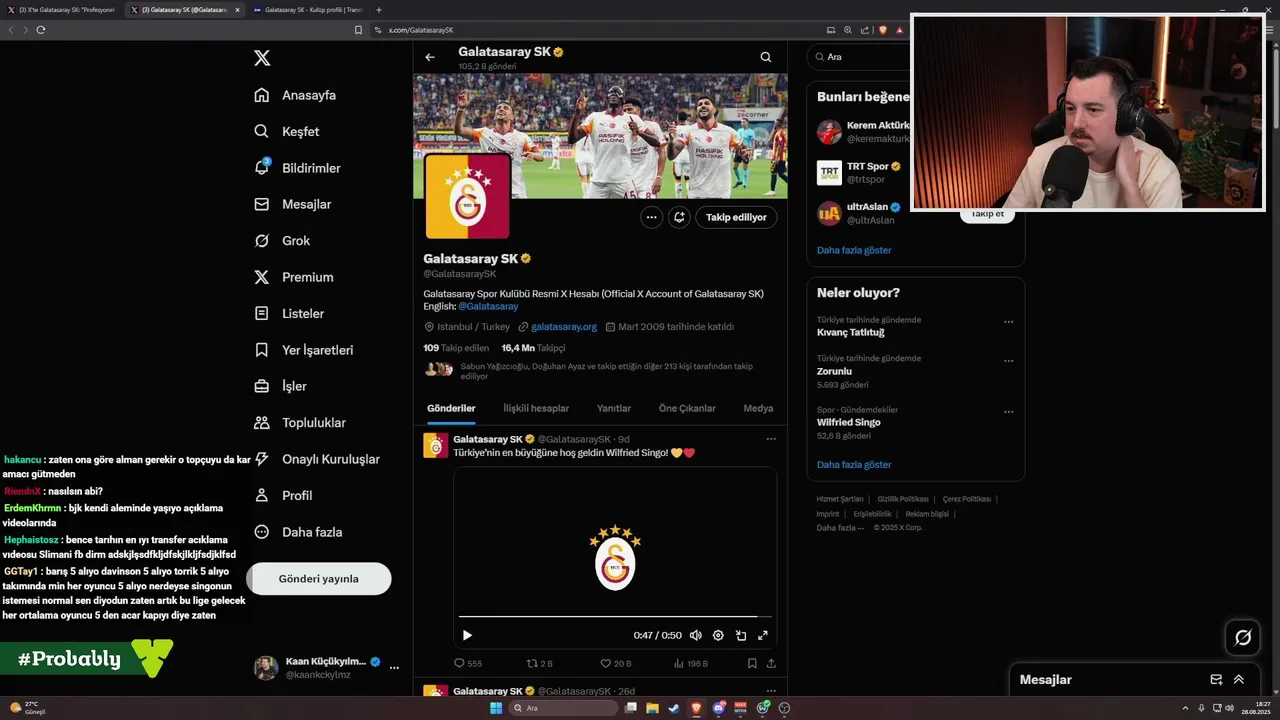Compose new message in Mesajlar drawer

point(1216,679)
